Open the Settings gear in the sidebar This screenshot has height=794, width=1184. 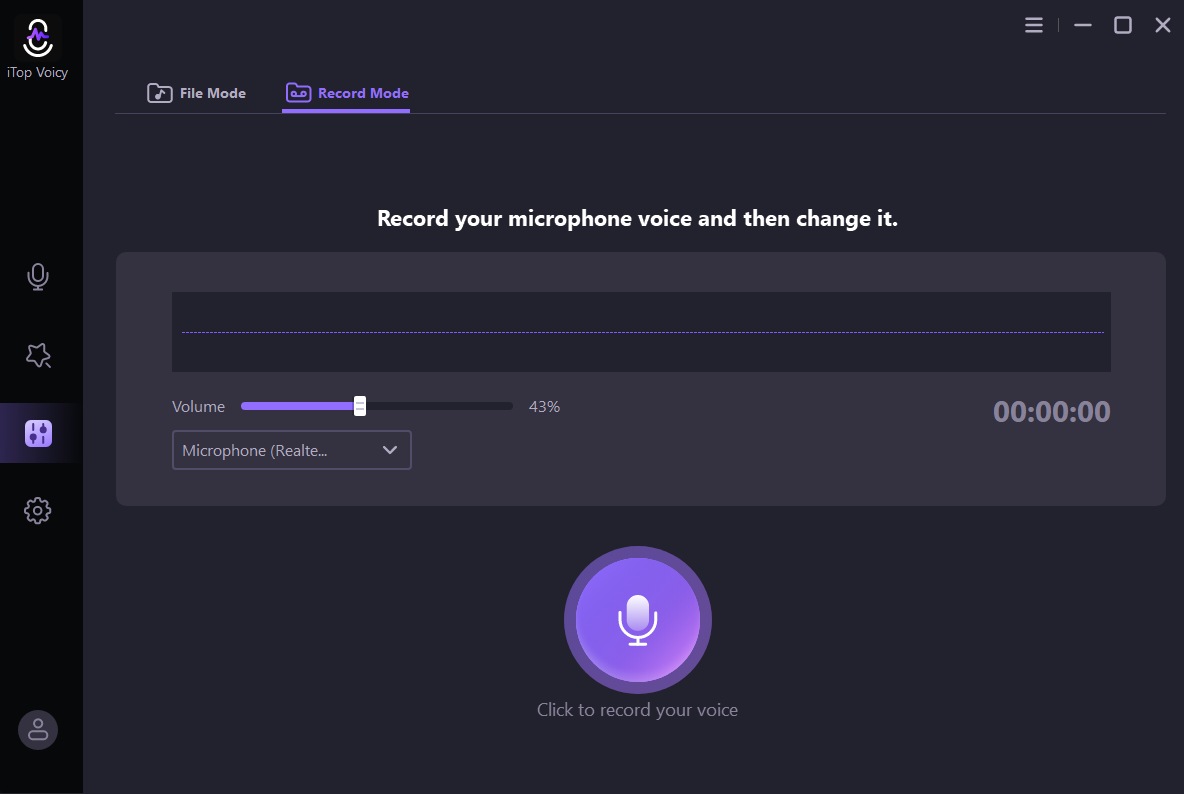coord(37,510)
